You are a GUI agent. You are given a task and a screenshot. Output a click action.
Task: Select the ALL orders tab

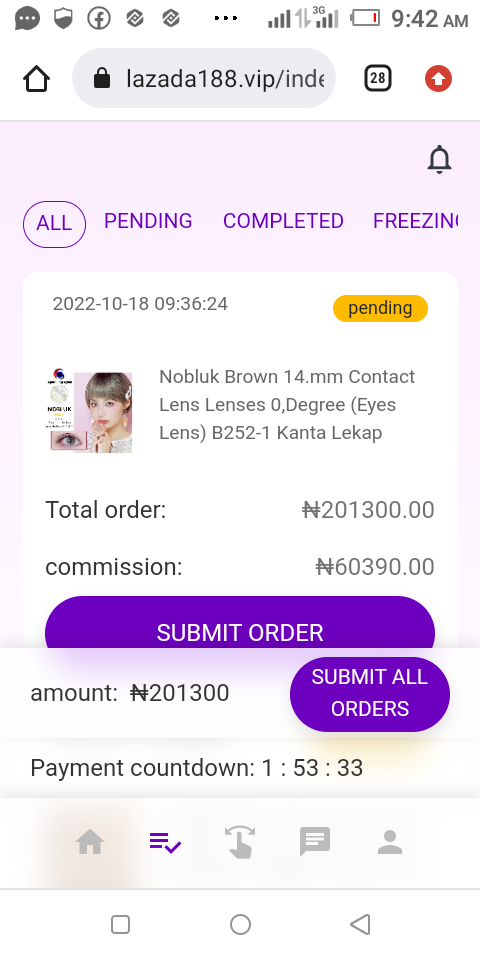tap(54, 224)
